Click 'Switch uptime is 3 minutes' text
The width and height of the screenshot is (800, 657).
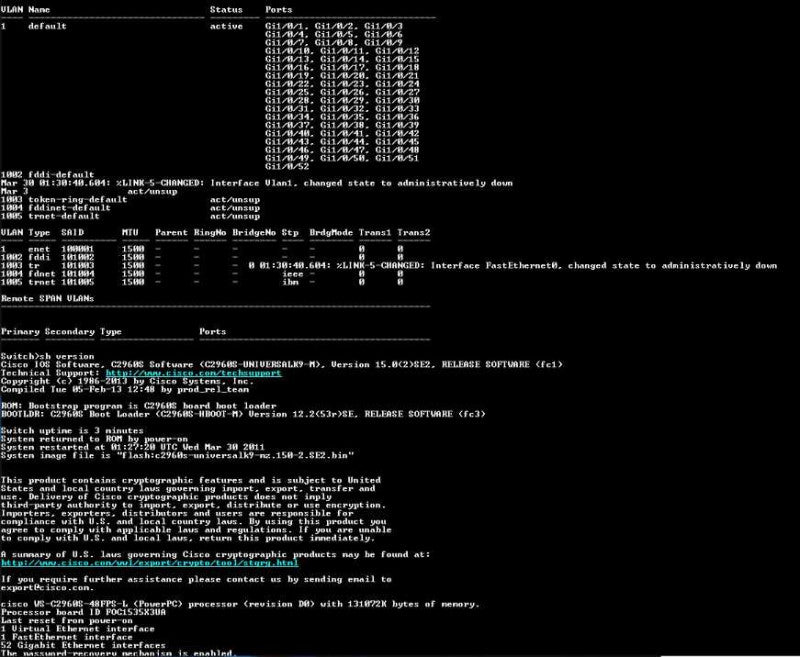(x=72, y=431)
